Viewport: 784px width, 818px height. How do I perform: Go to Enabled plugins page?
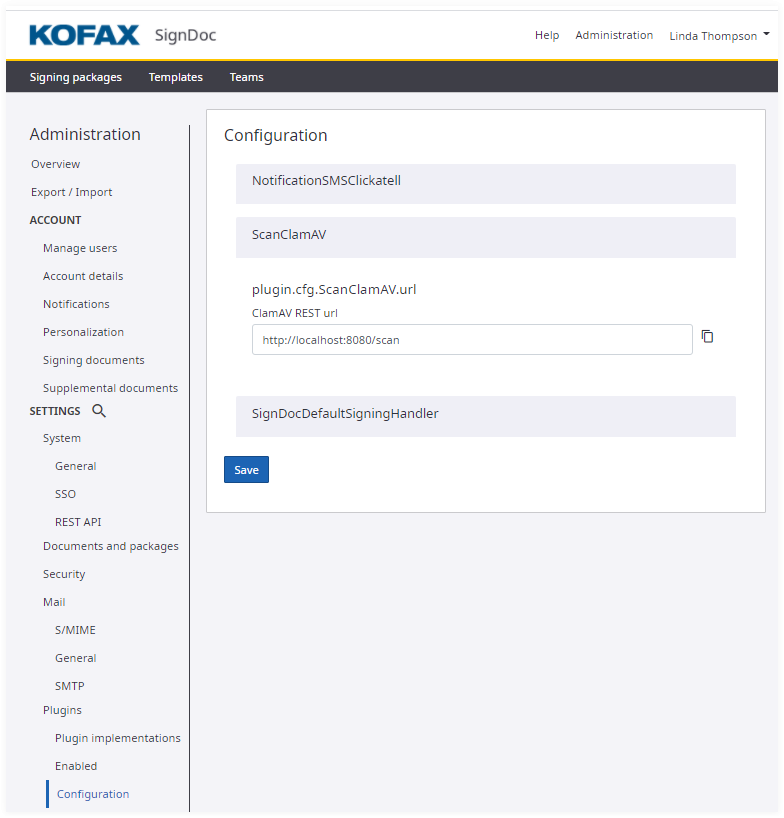coord(76,766)
